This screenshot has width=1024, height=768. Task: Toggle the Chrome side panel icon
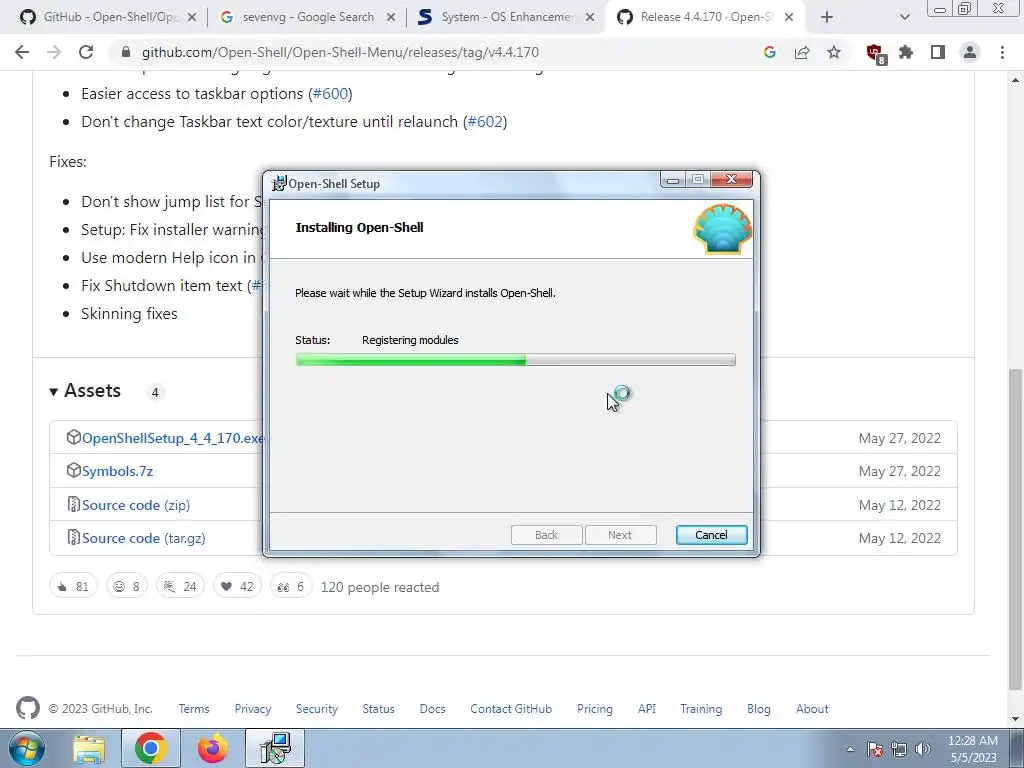(x=938, y=52)
